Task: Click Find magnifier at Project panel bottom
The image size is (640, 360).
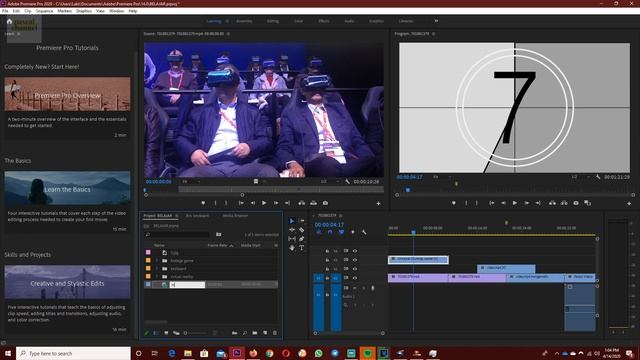Action: click(244, 333)
